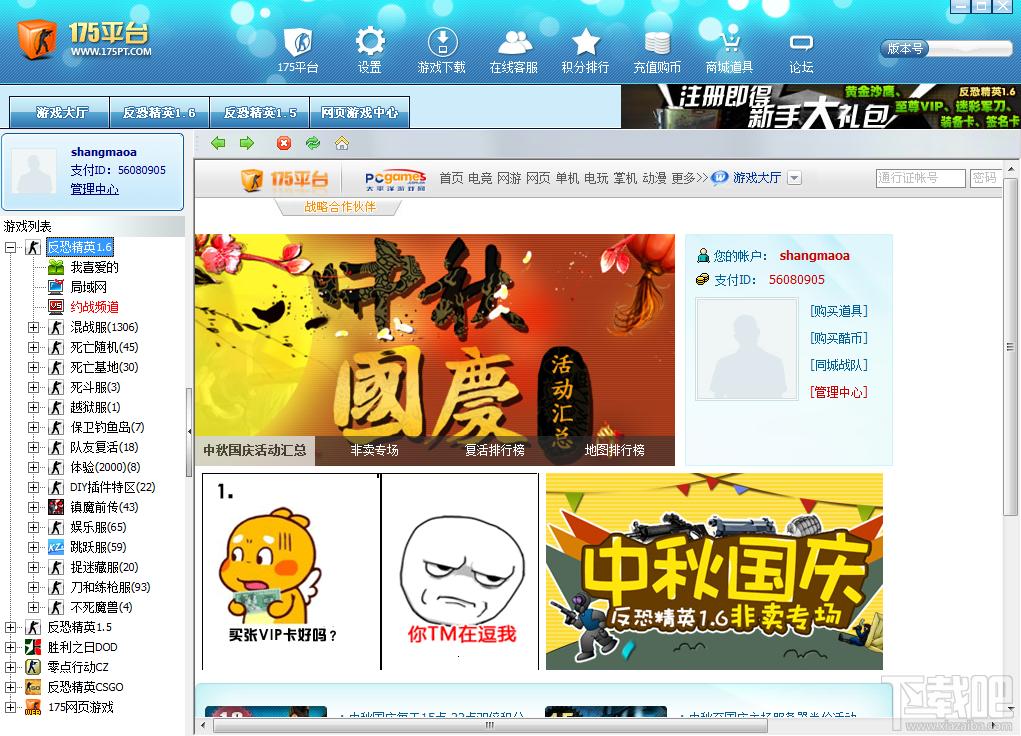Open 充值购币 coins icon

pos(657,42)
